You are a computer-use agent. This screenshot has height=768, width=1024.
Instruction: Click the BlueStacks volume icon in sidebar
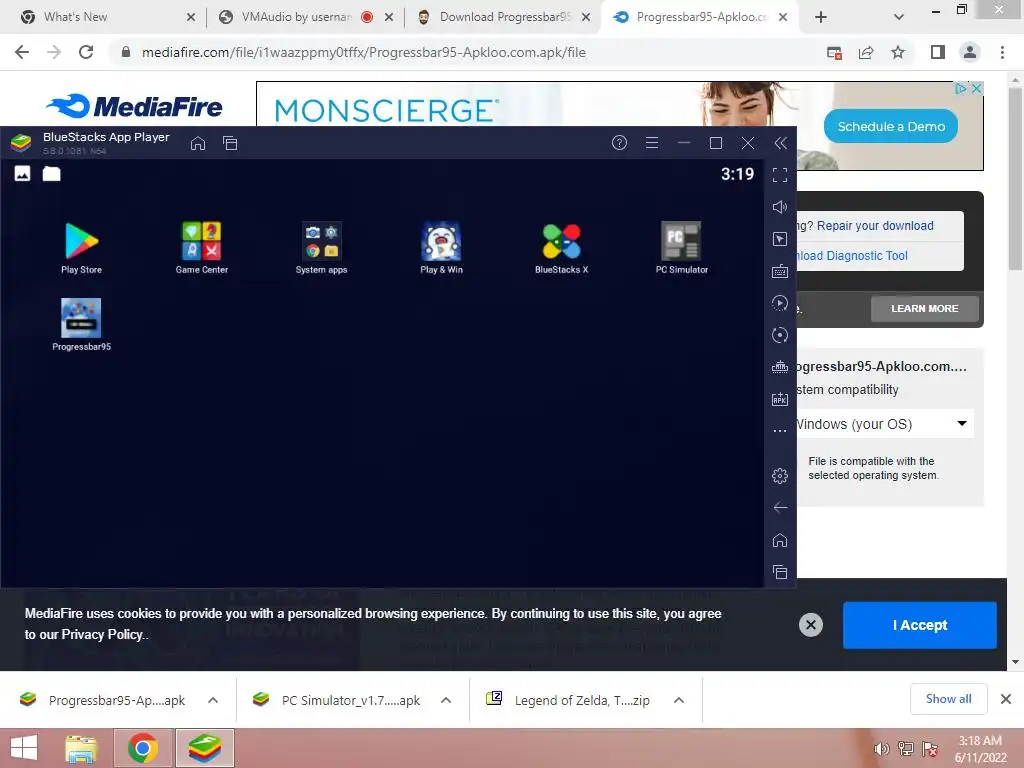780,207
